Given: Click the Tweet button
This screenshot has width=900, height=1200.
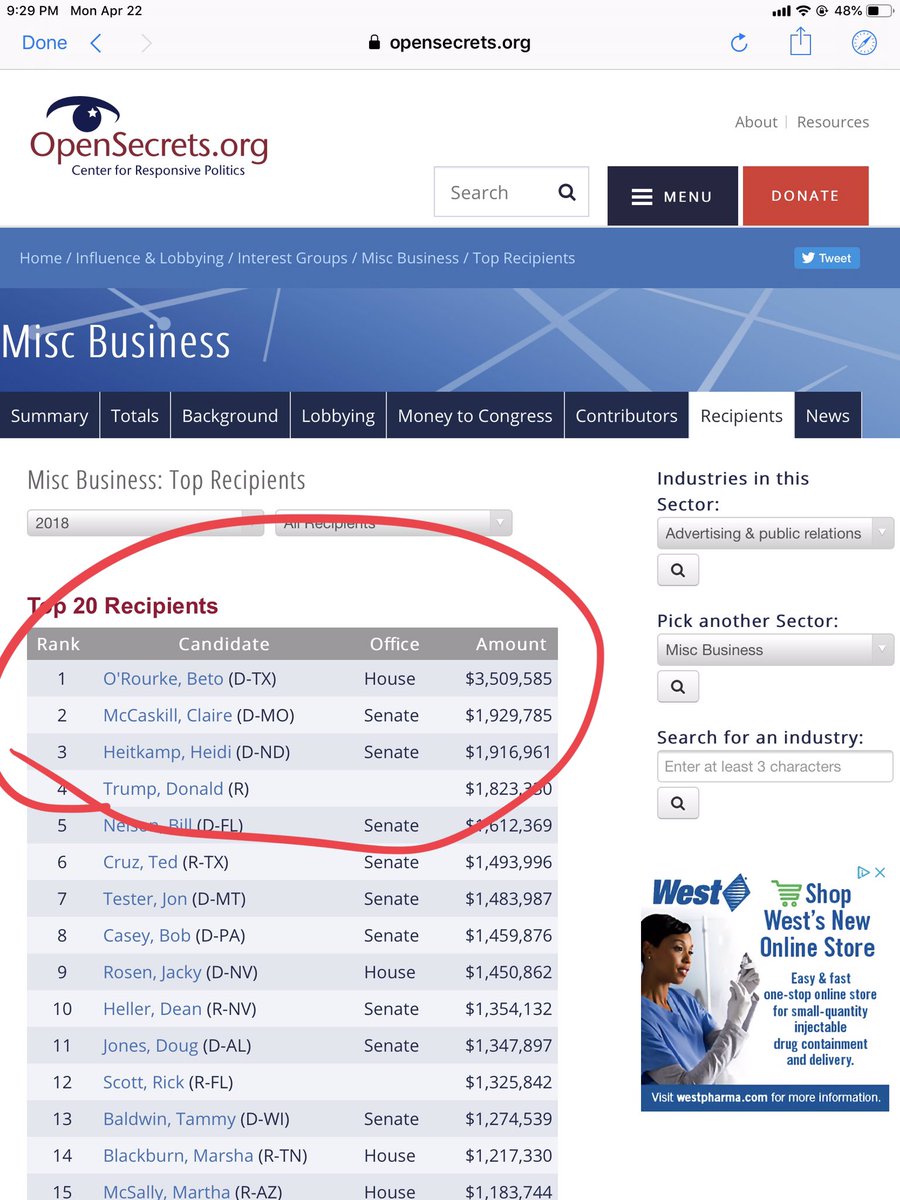Looking at the screenshot, I should click(827, 258).
